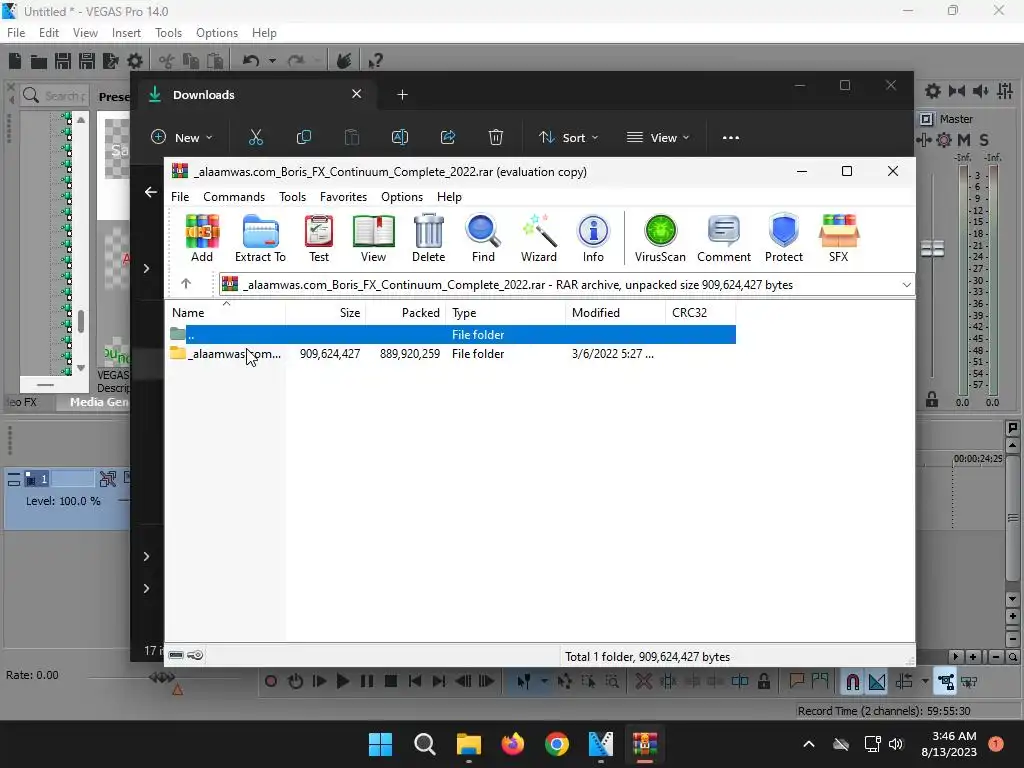1024x768 pixels.
Task: Click the Delete trash can in WinRAR
Action: tap(428, 239)
